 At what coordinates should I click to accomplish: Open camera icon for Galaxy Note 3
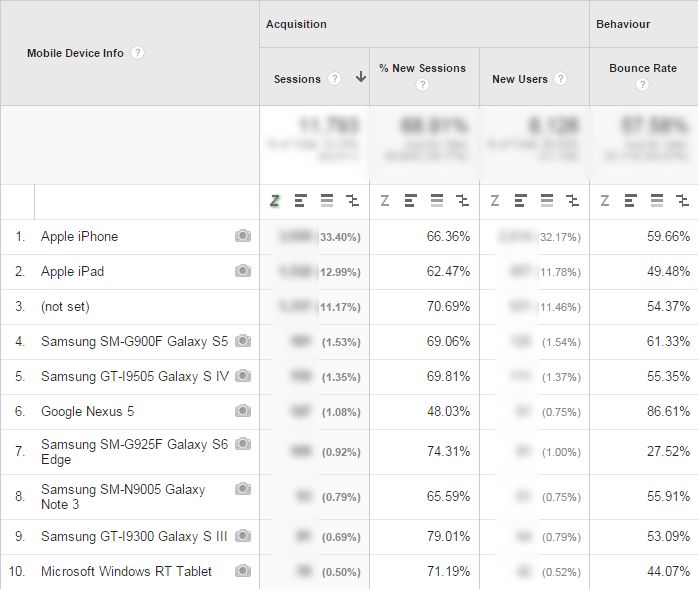243,489
